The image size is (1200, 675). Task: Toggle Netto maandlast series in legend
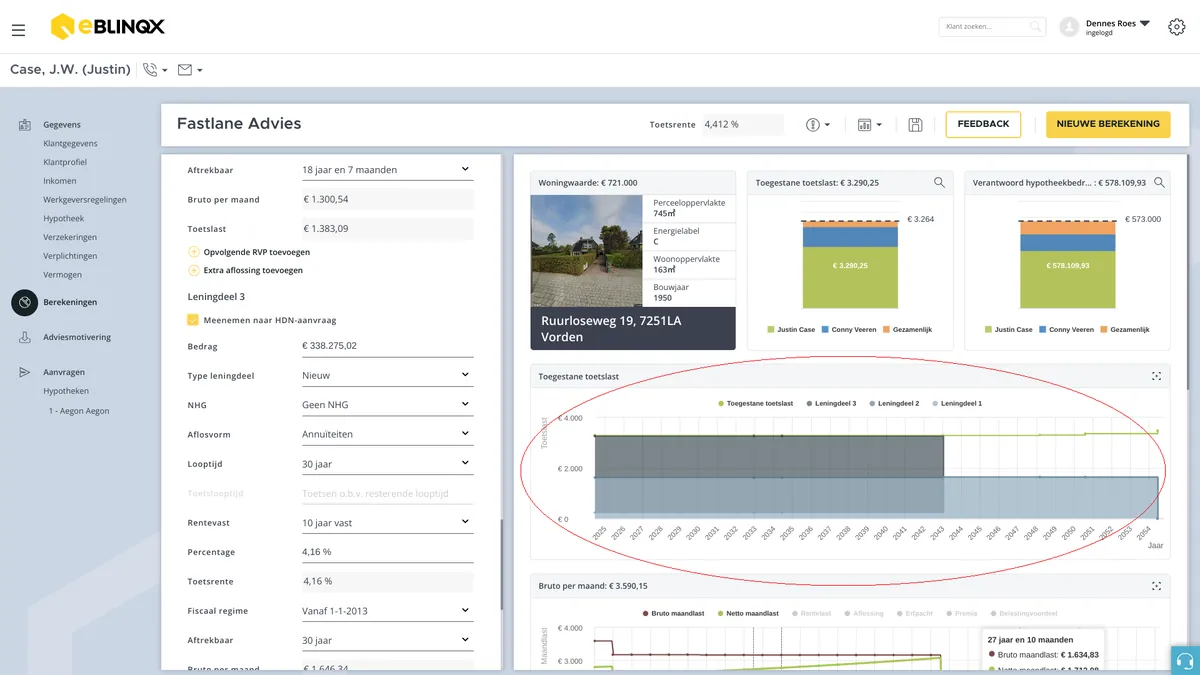coord(747,613)
